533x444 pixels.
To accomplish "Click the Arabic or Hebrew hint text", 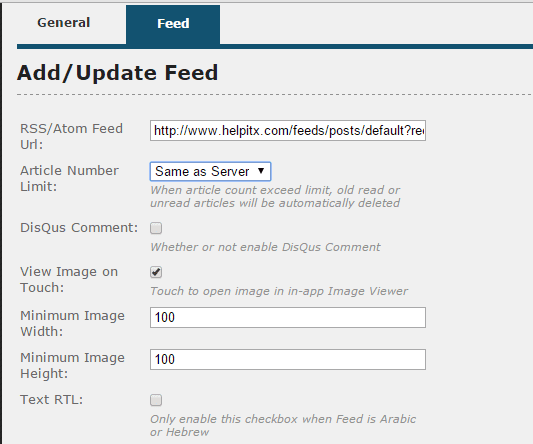I will (x=283, y=425).
